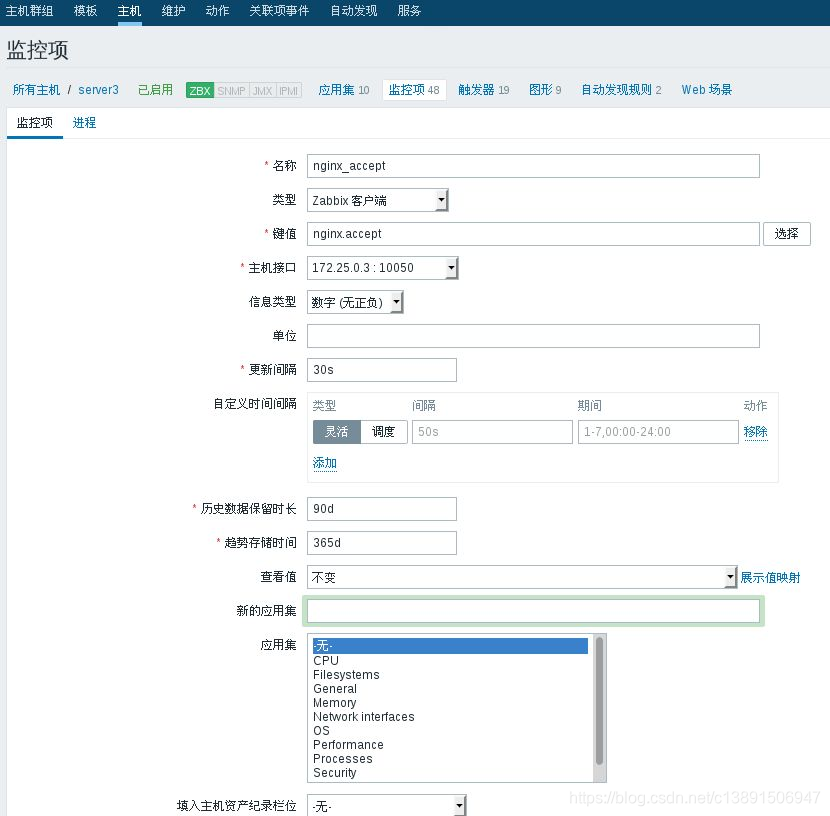Switch to the 监控项 form tab
Viewport: 830px width, 816px height.
click(35, 123)
